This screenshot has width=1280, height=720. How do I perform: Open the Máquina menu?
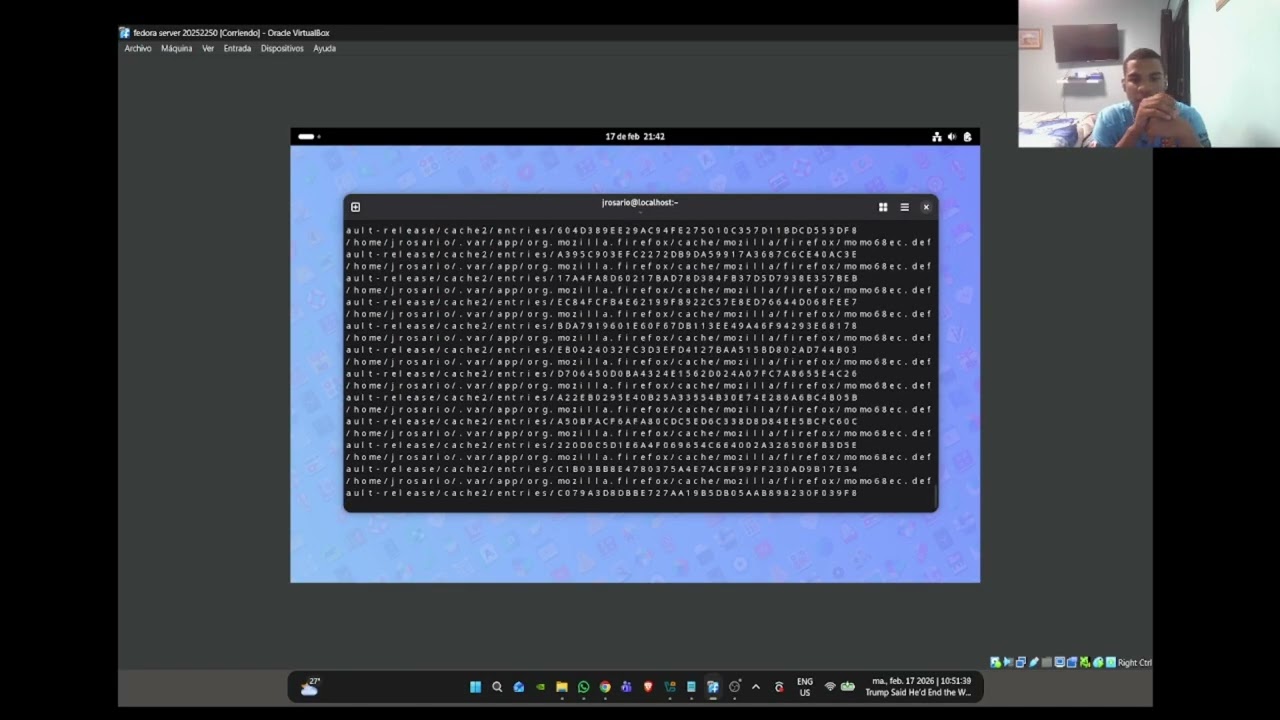(x=176, y=48)
